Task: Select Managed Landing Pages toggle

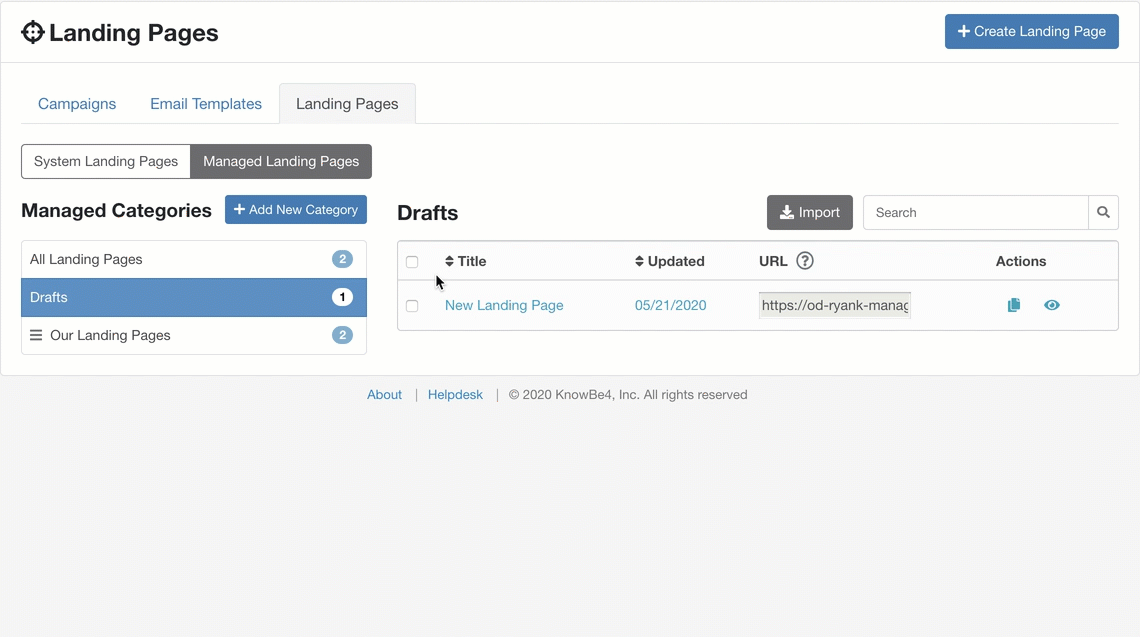Action: 281,161
